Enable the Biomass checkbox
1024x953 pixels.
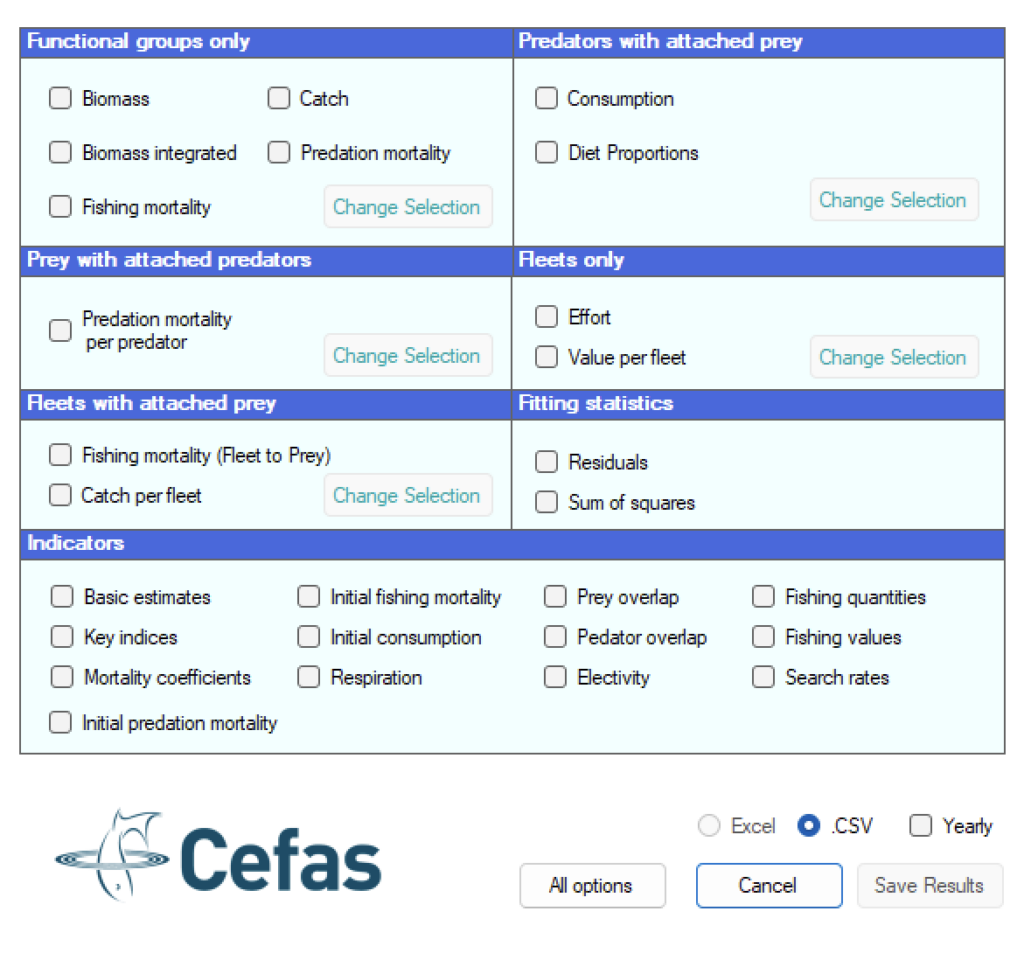60,98
